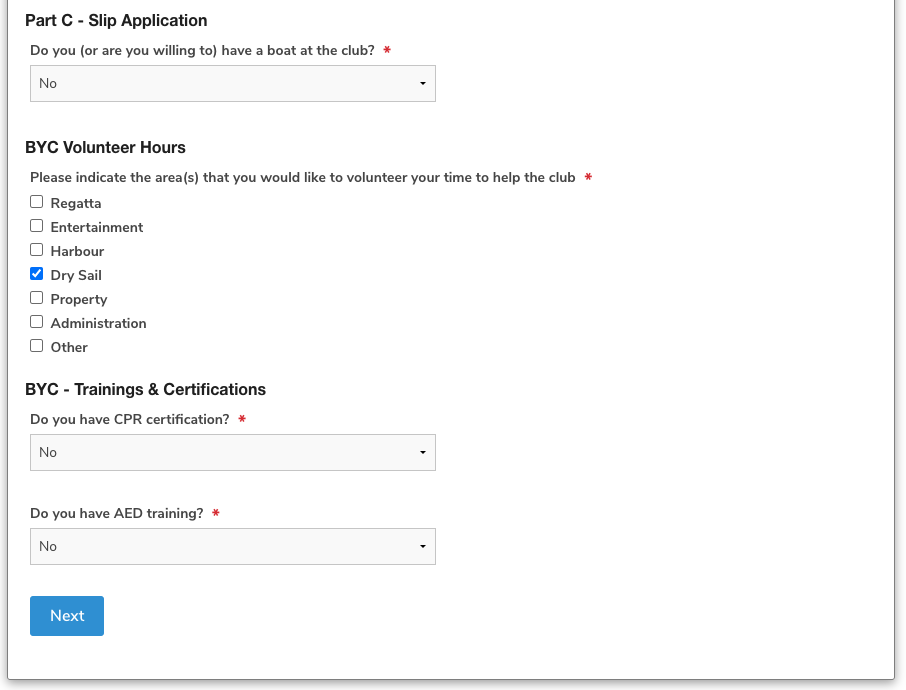Expand the CPR certification dropdown
906x690 pixels.
coord(232,453)
